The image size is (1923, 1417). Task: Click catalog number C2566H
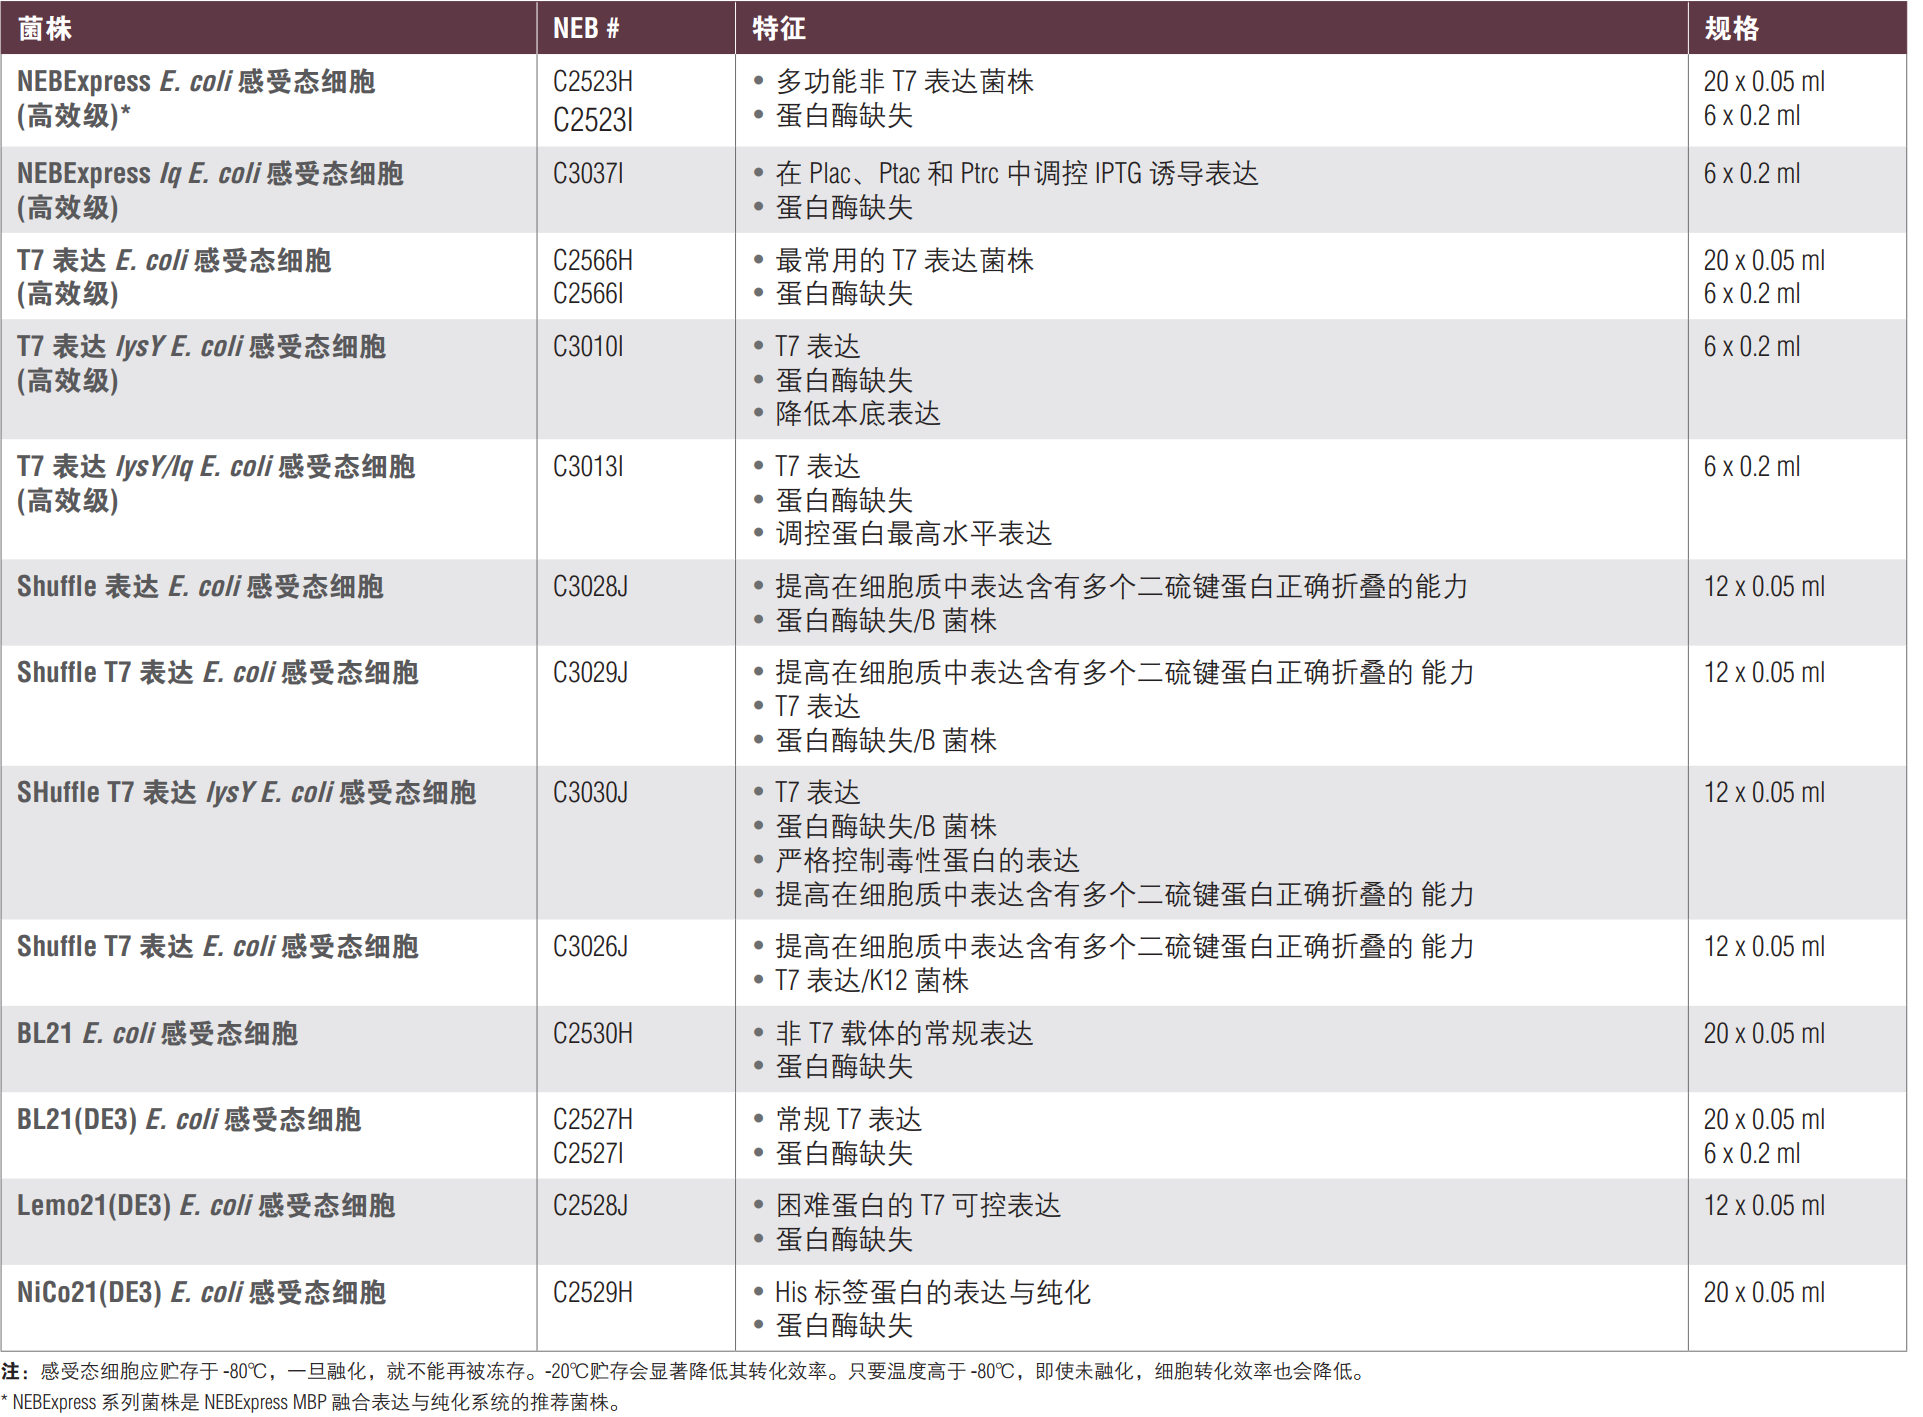click(592, 260)
